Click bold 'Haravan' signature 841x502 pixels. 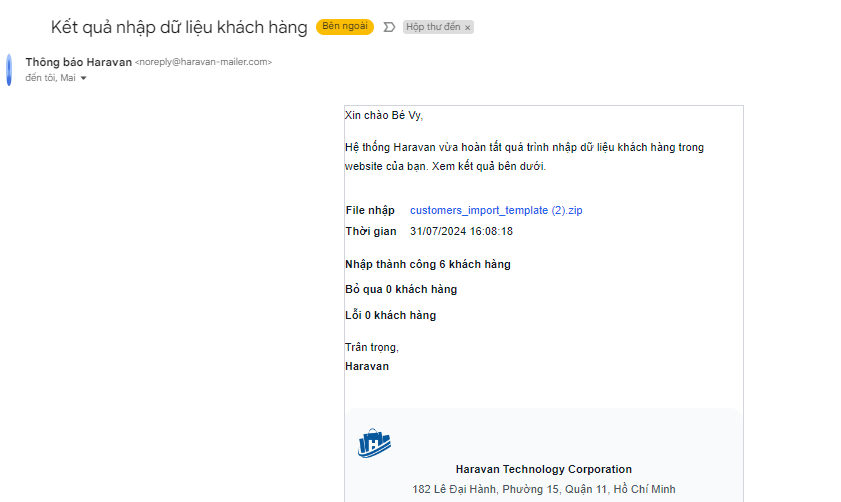coord(367,366)
